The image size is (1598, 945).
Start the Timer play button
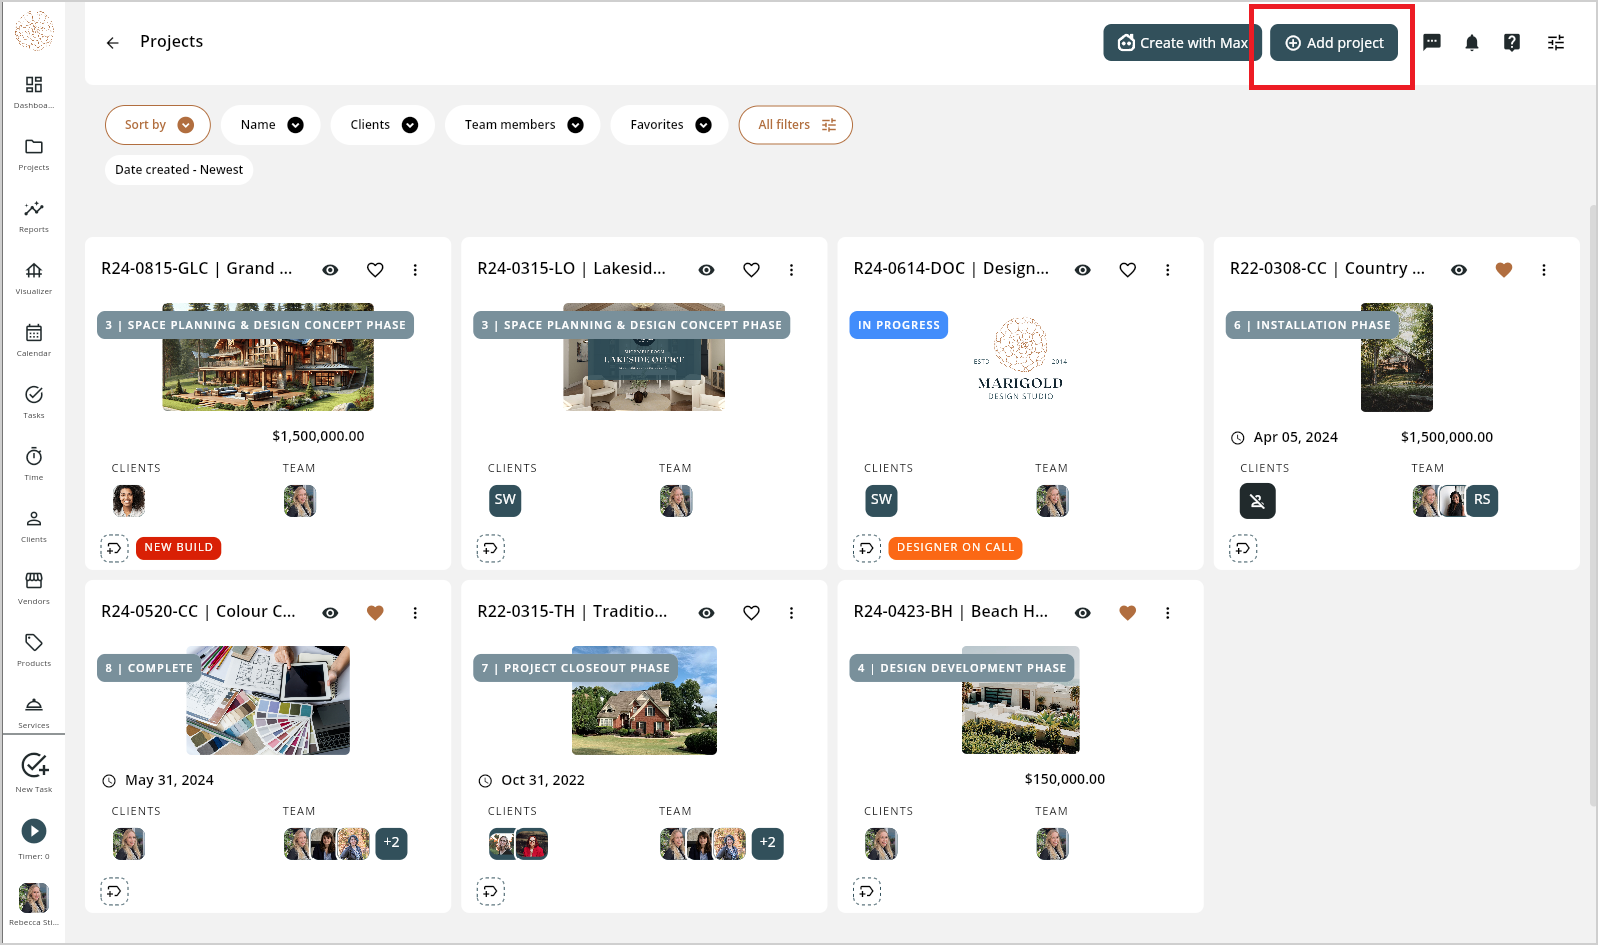point(34,831)
